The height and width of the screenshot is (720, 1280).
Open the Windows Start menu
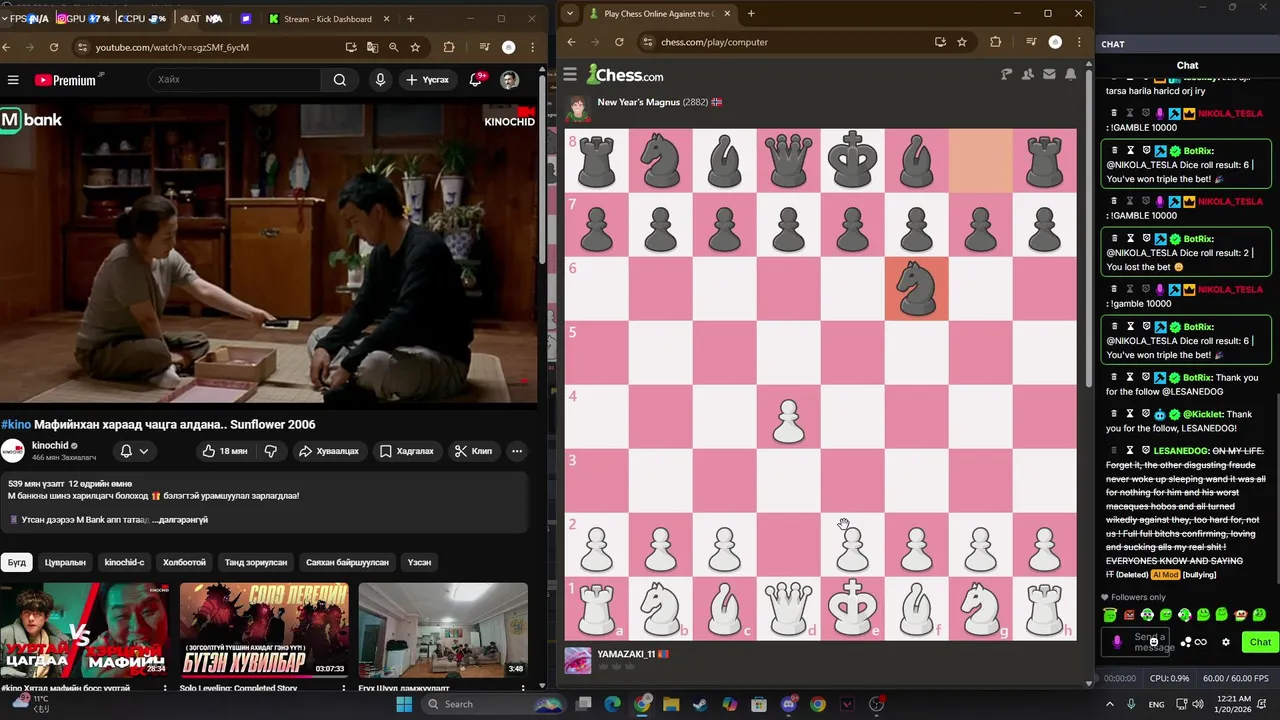[x=404, y=704]
